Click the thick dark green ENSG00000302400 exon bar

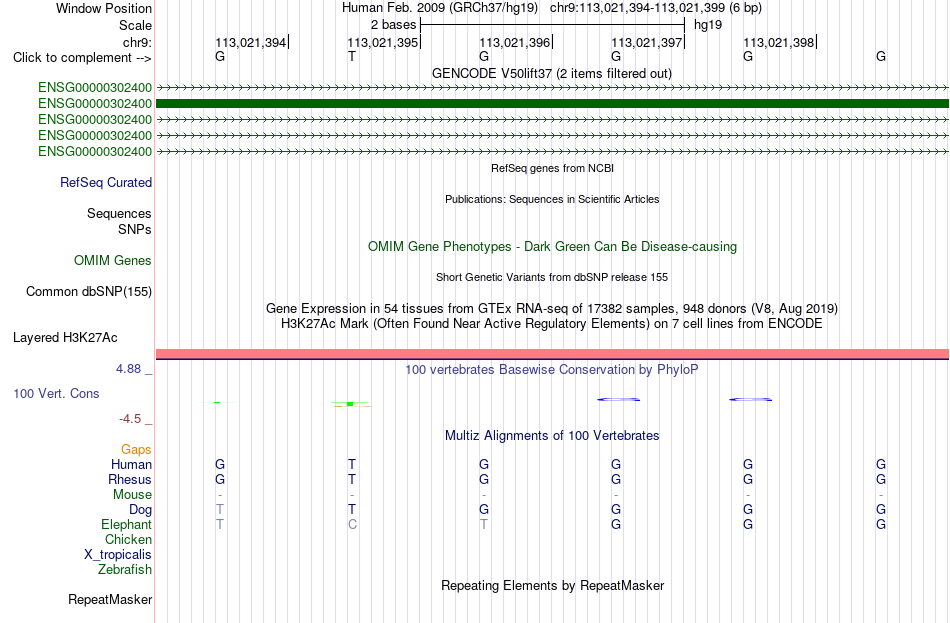tap(552, 104)
